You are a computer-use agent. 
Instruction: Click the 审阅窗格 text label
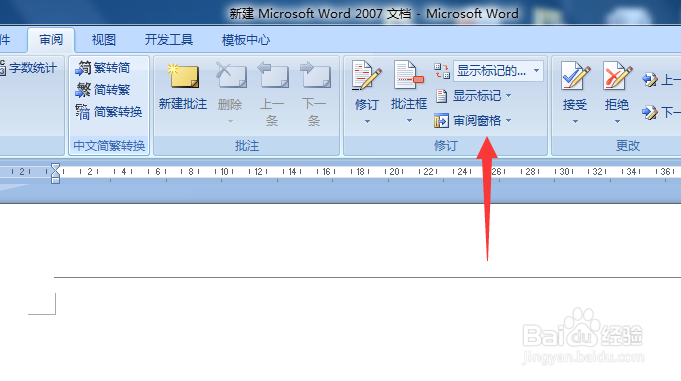click(x=477, y=121)
